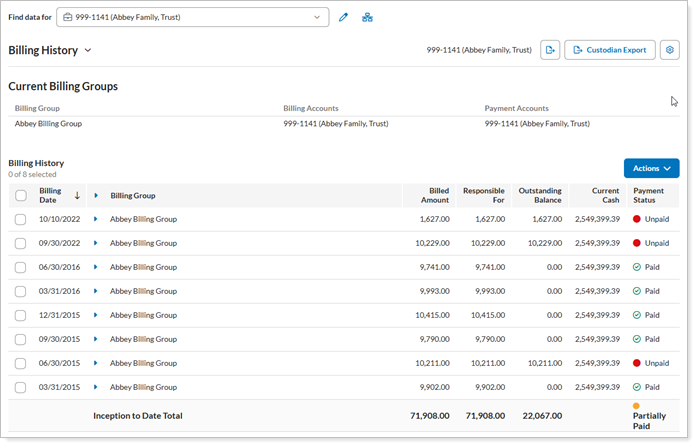Sort by the Payment Status column header
Image resolution: width=697 pixels, height=447 pixels.
648,196
